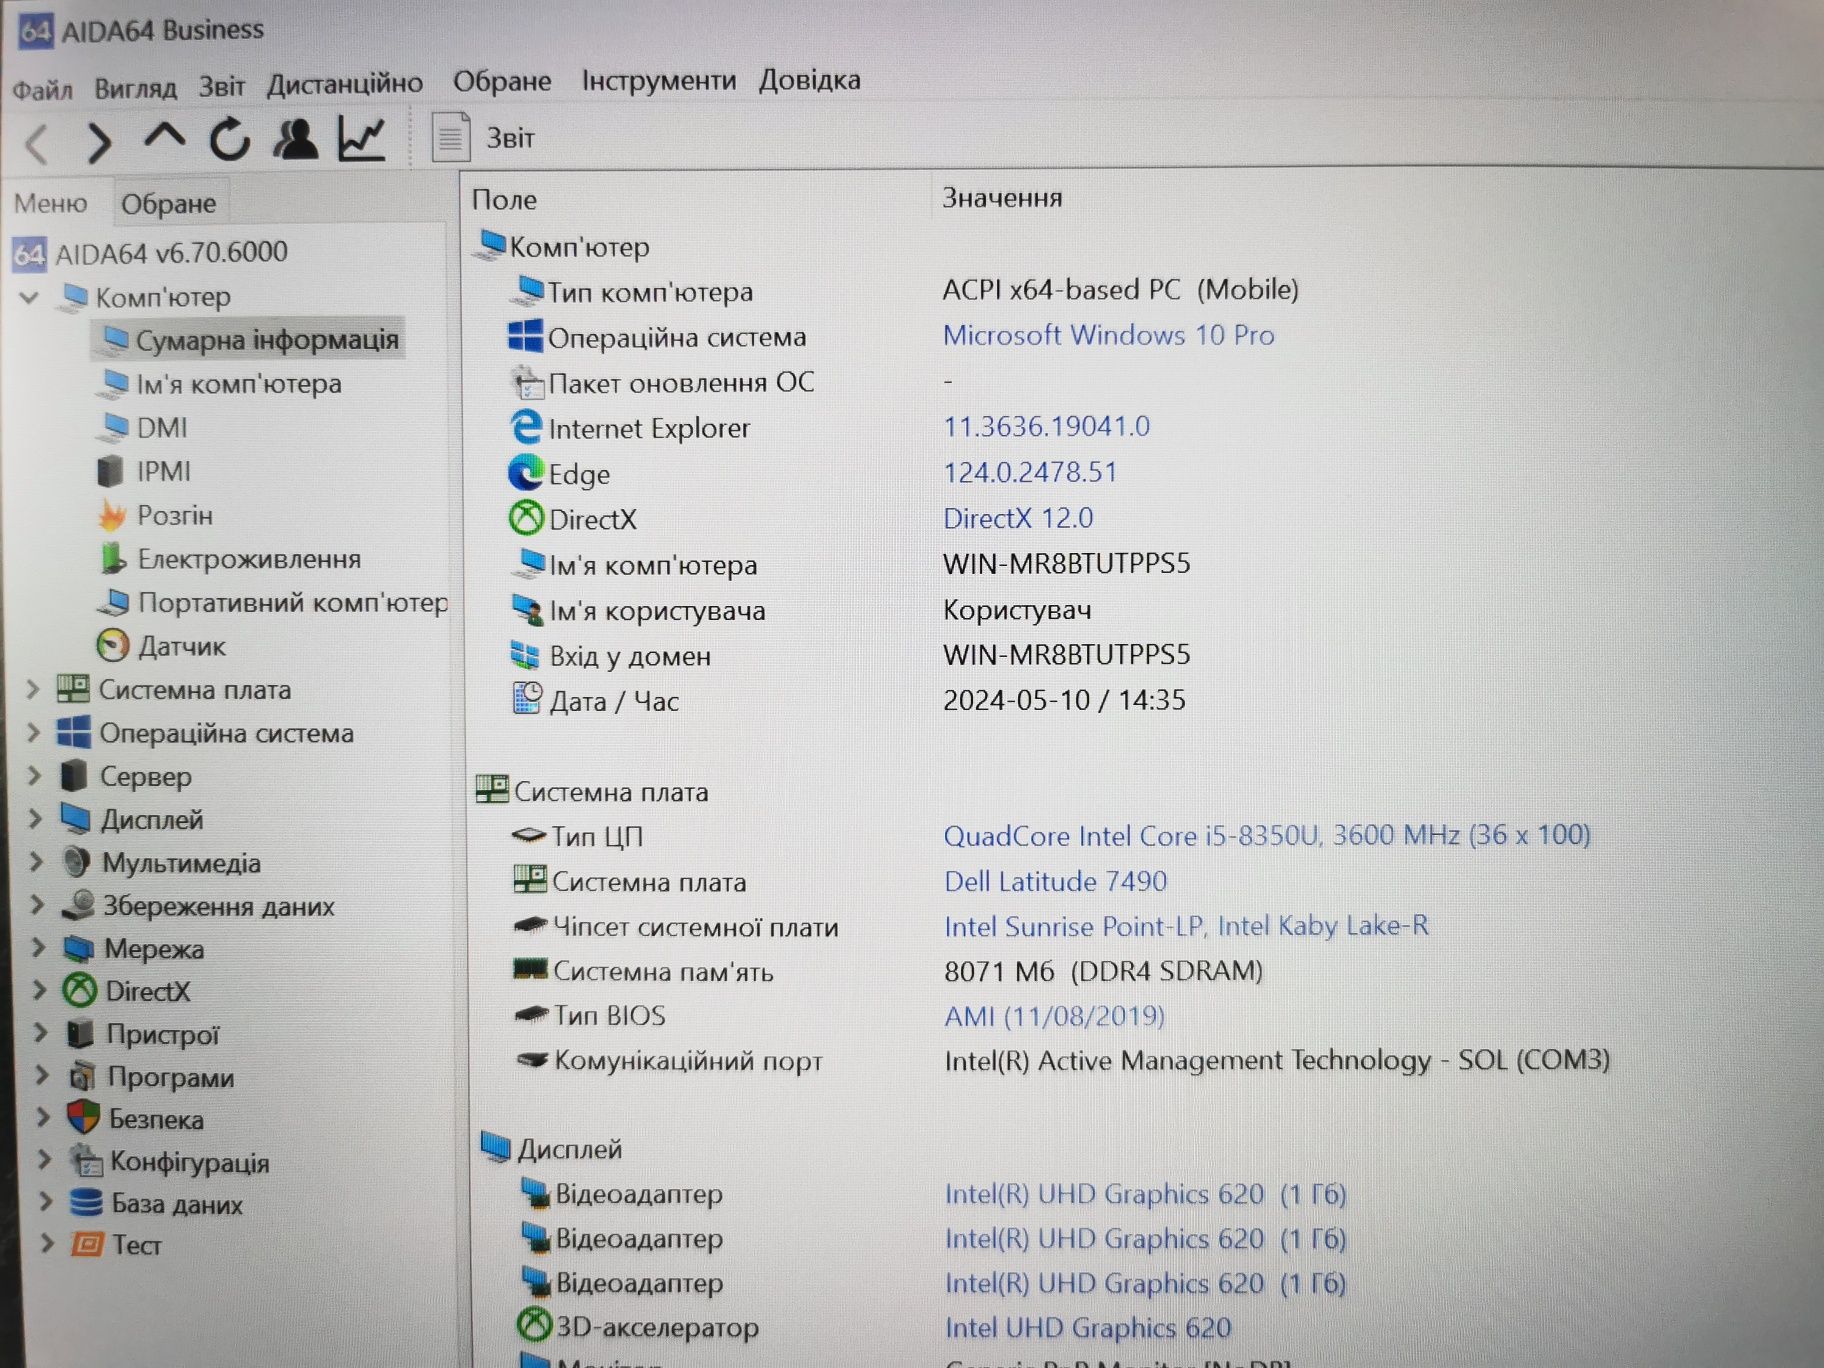
Task: Open the Edge version 124.0.2478.51 link
Action: [1030, 472]
